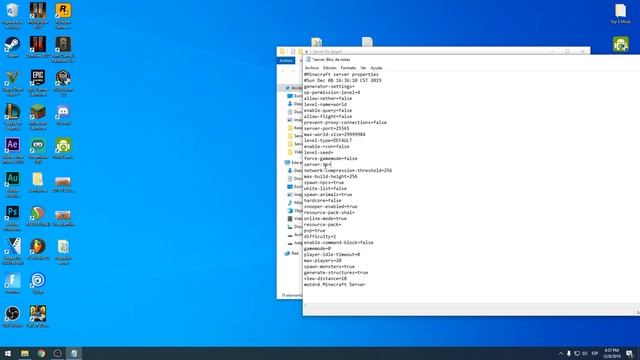Click the 'view-distance=10' line
Image resolution: width=640 pixels, height=360 pixels.
[x=325, y=278]
